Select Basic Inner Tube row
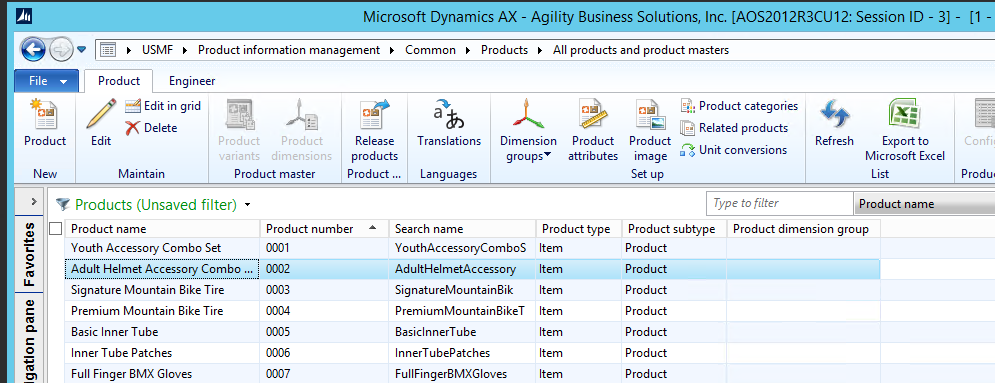995x383 pixels. coord(473,332)
